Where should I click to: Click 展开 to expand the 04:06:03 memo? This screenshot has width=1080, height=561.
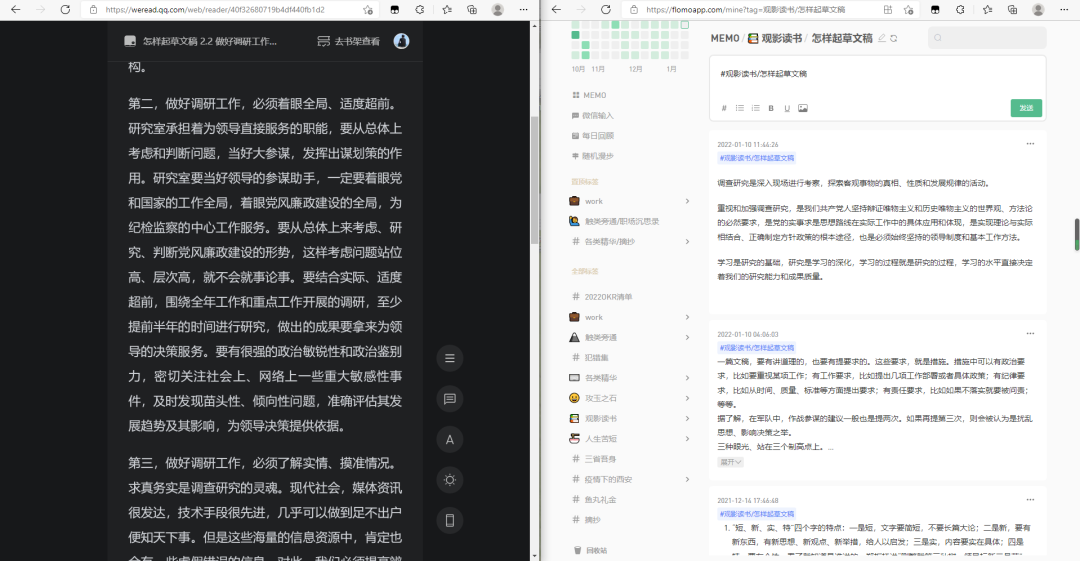[731, 462]
